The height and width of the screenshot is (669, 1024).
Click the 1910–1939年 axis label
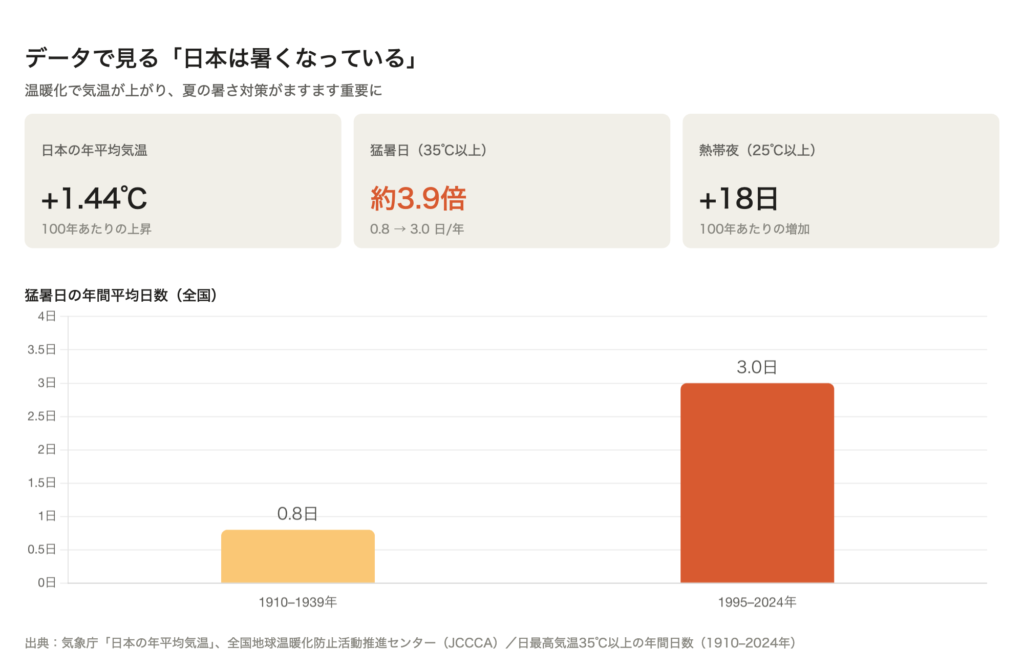click(x=298, y=602)
